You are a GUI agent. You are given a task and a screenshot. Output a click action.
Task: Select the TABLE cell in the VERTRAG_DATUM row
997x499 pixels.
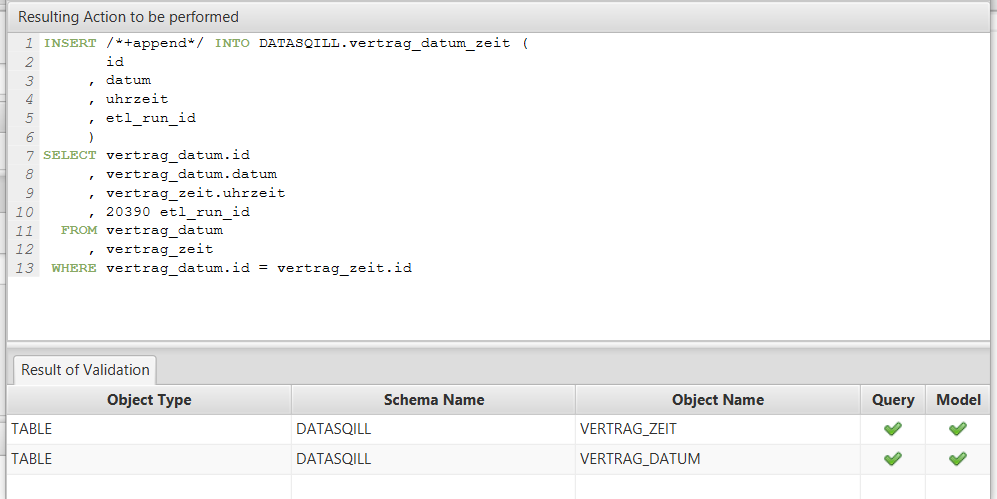pyautogui.click(x=31, y=459)
